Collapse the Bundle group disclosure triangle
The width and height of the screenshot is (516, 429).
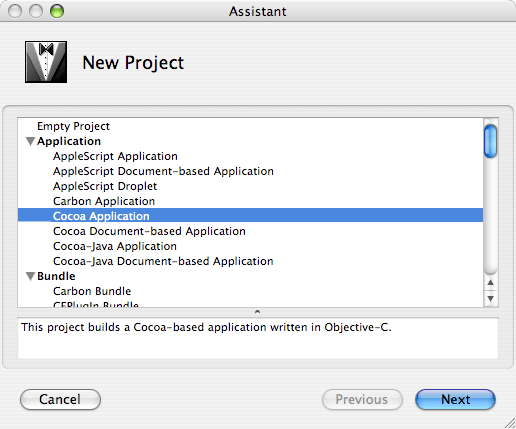tap(30, 276)
